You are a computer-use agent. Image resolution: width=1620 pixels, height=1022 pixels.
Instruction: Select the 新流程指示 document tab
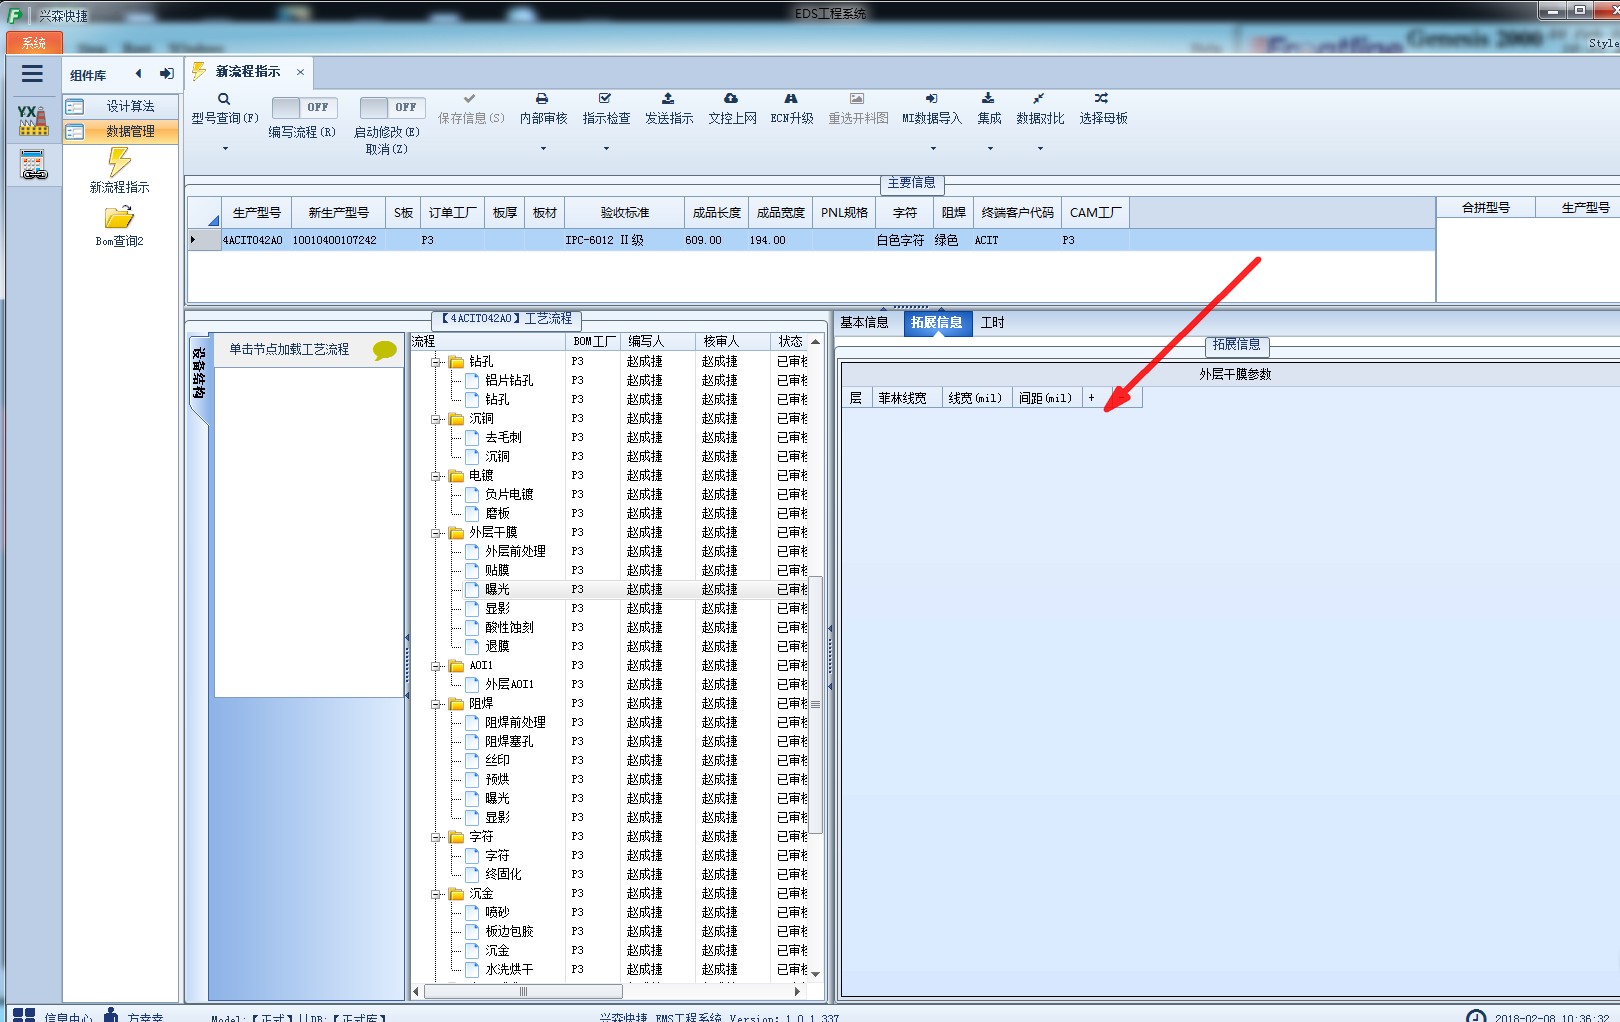[x=248, y=72]
